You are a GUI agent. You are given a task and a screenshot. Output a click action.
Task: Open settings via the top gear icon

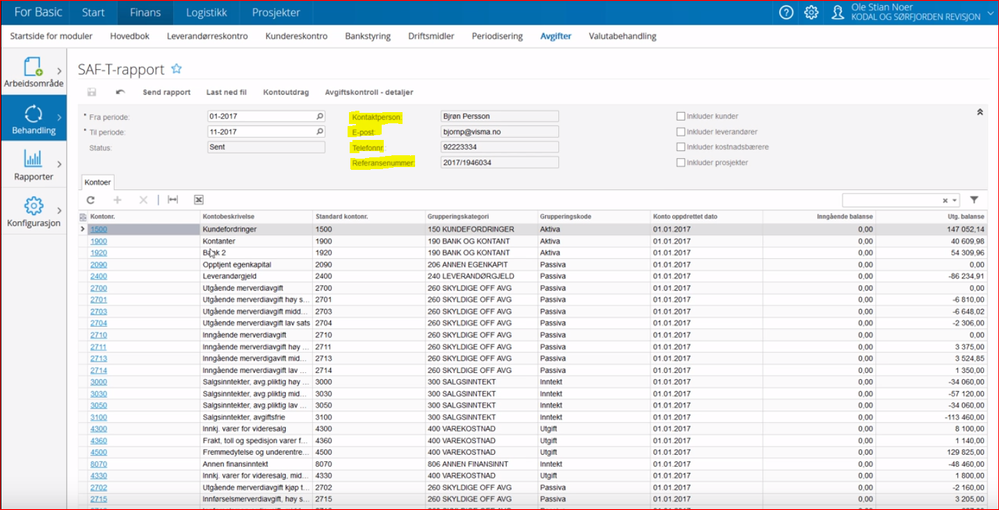[x=811, y=12]
